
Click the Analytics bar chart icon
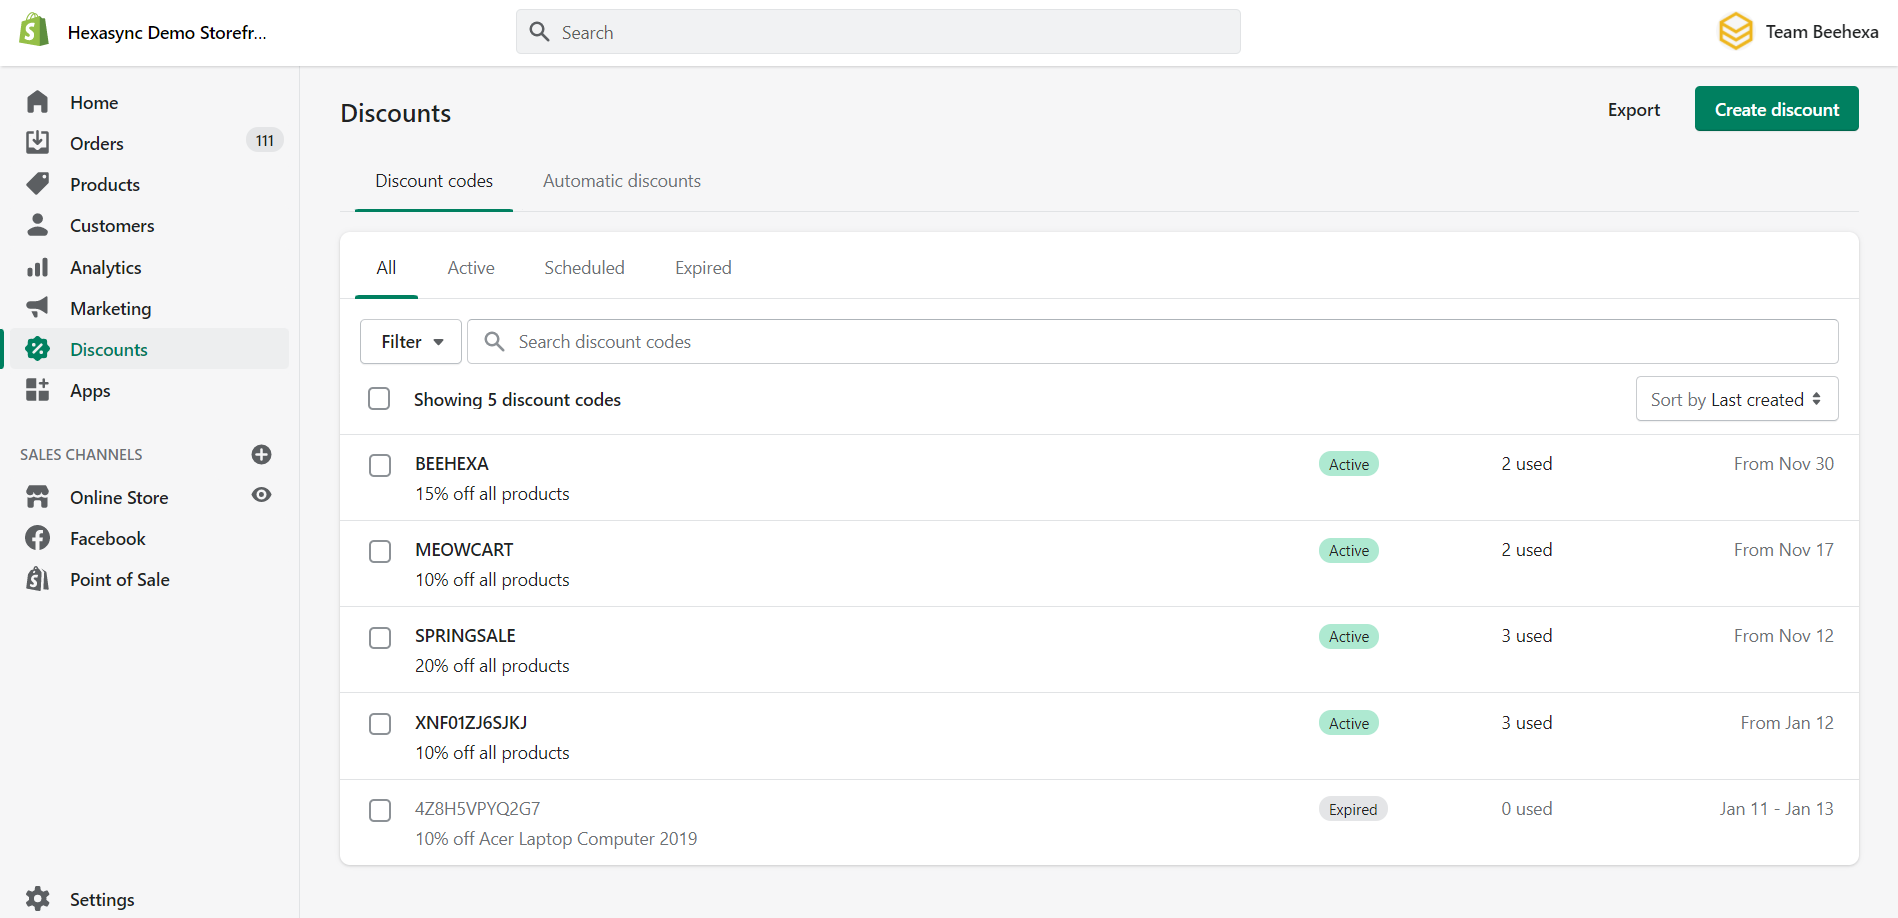click(x=37, y=267)
